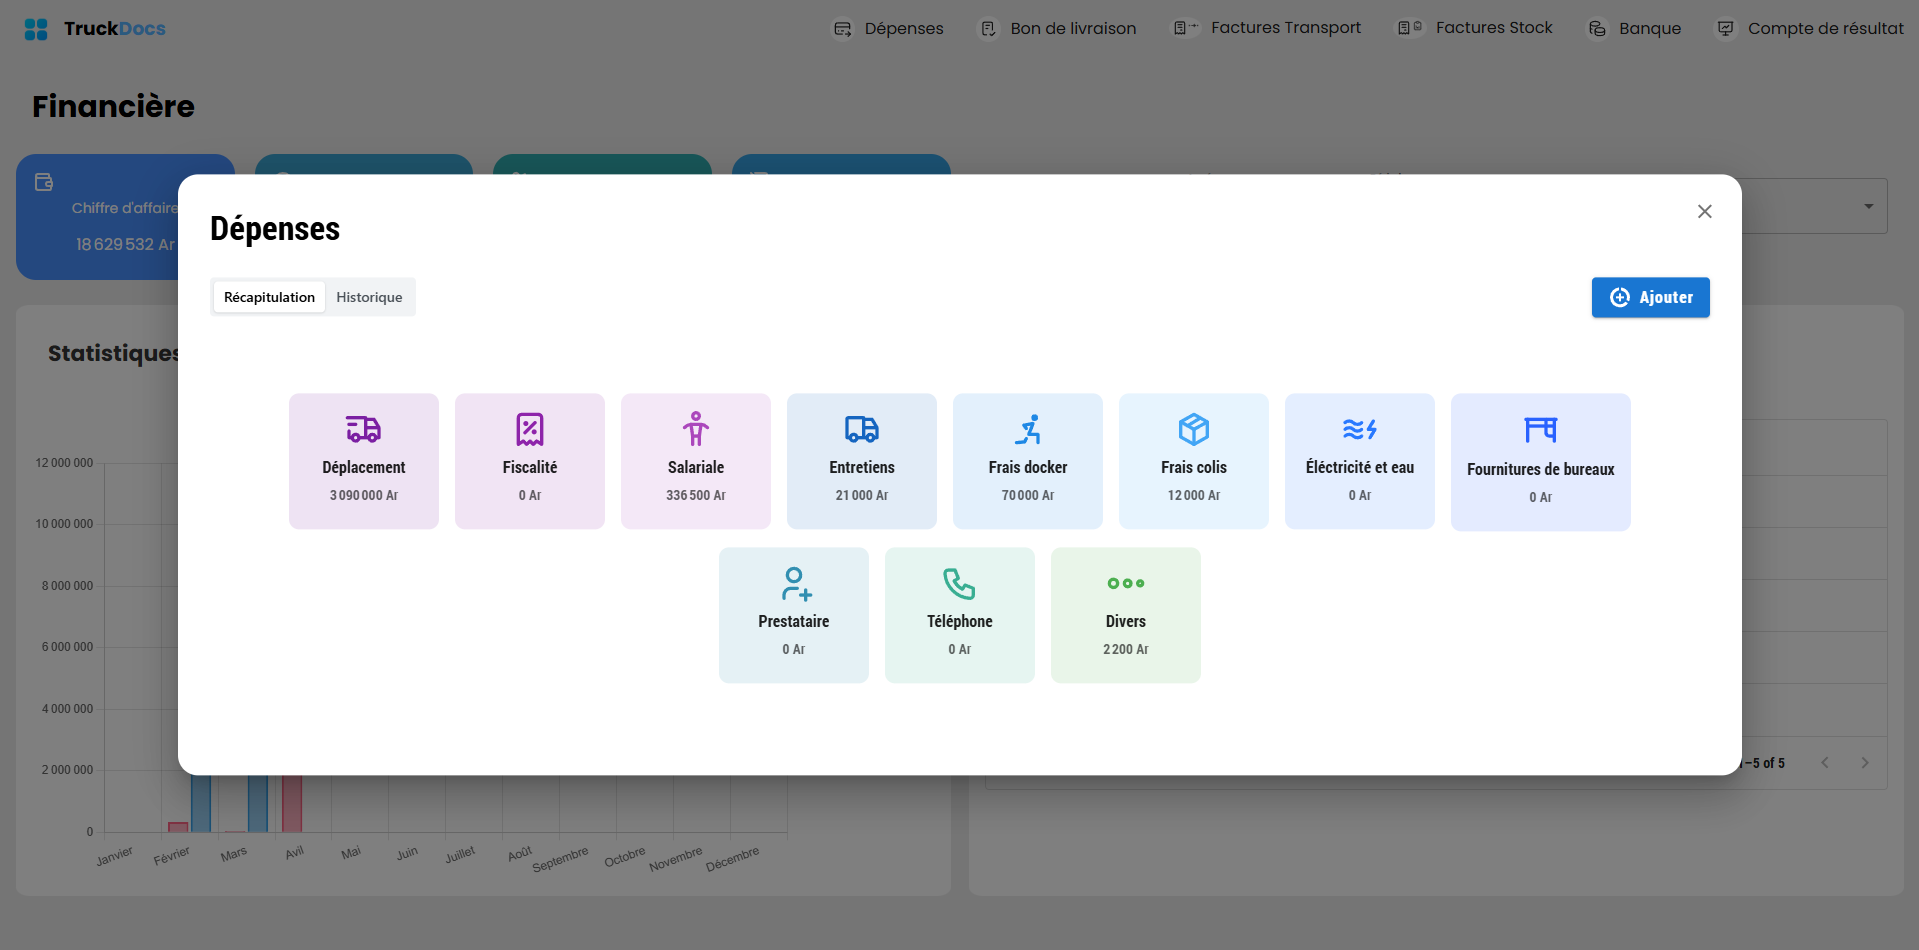Click the Téléphone handset icon

tap(960, 583)
